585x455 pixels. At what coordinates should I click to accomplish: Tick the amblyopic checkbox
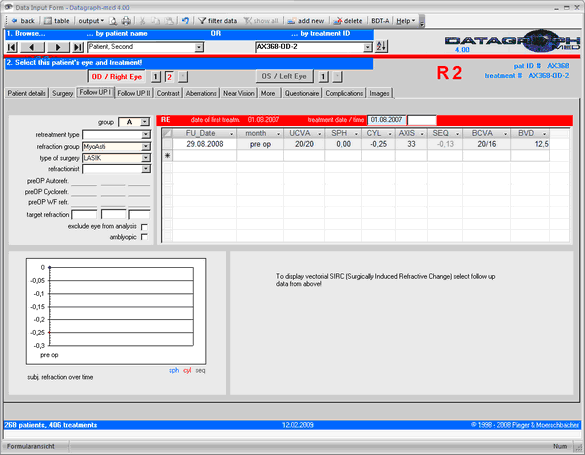click(x=144, y=237)
